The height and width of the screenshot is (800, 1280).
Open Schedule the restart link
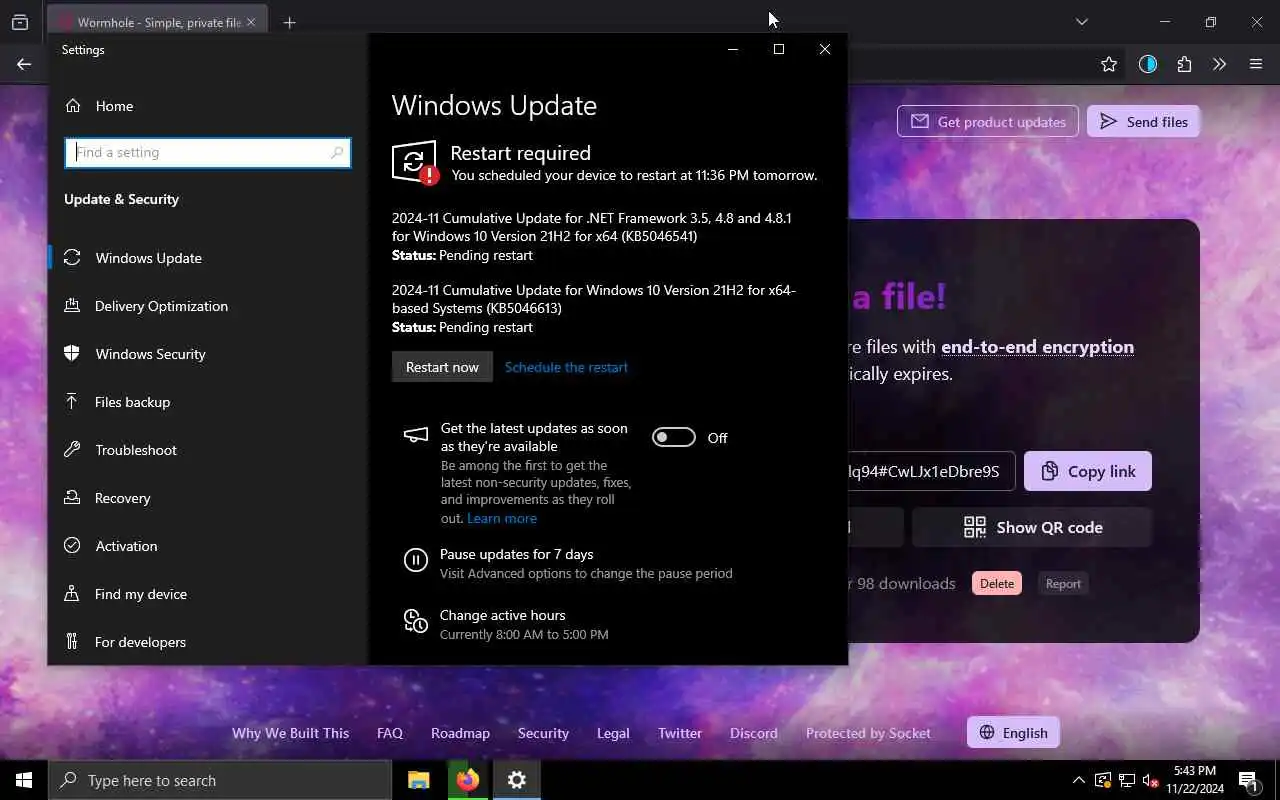pos(566,367)
